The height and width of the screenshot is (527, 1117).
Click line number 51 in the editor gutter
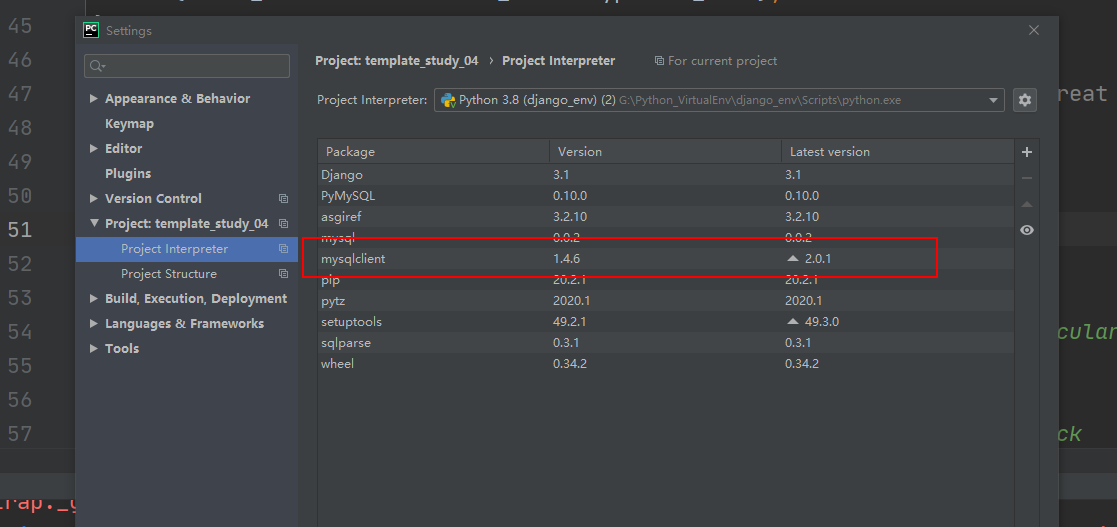20,229
